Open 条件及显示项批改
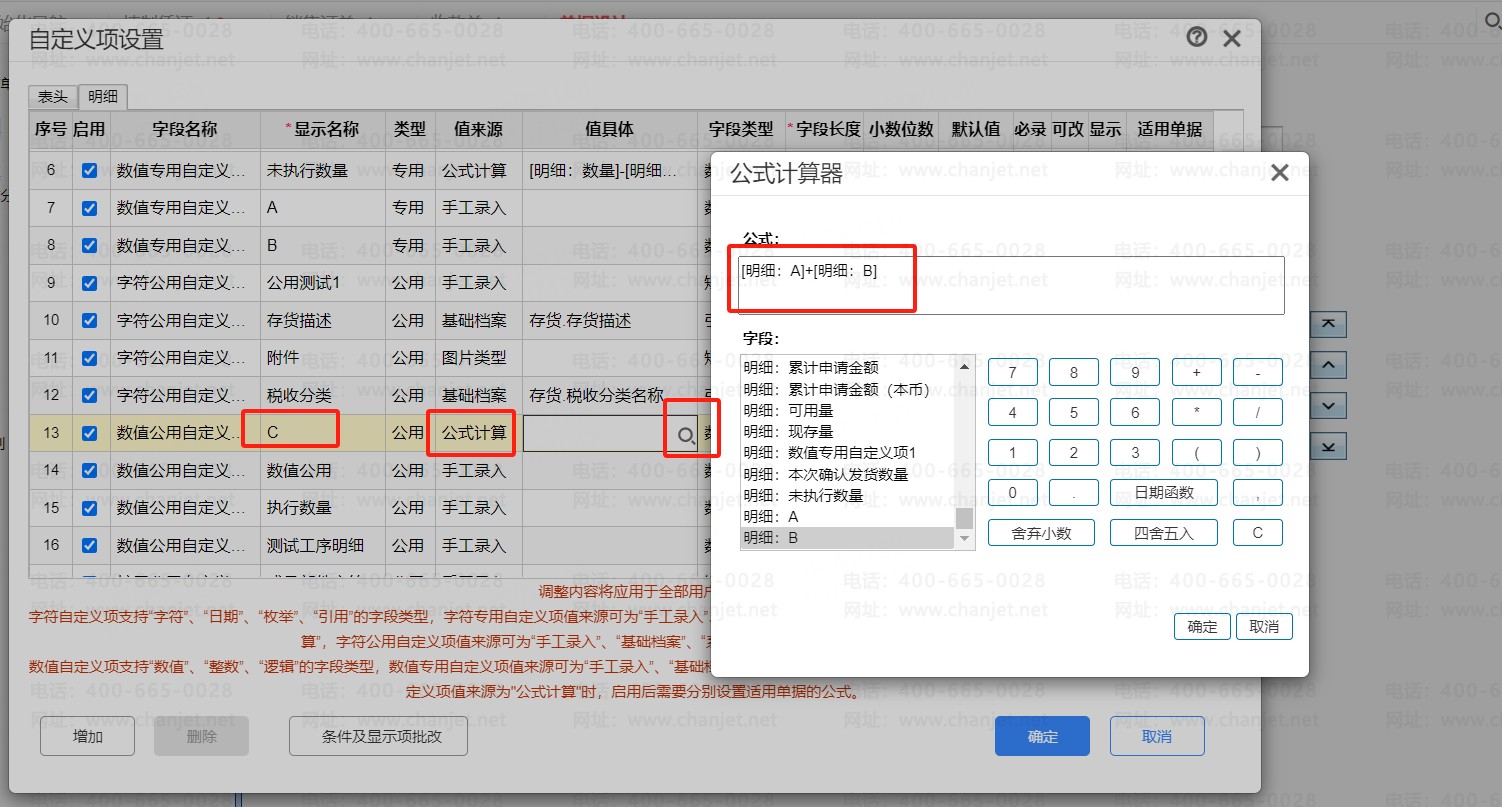The width and height of the screenshot is (1502, 807). [379, 737]
